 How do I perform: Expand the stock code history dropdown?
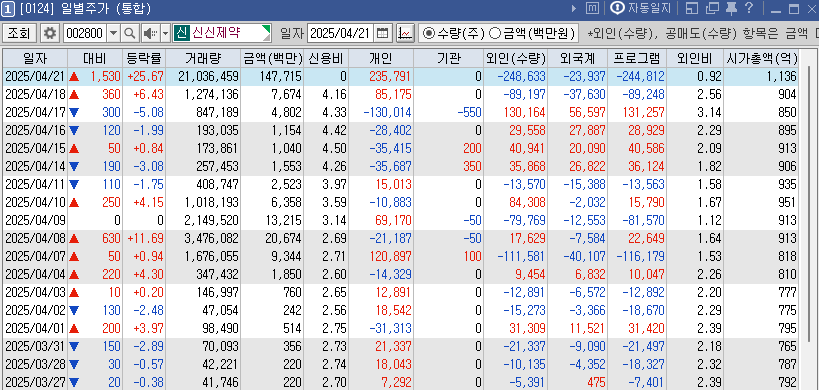114,33
